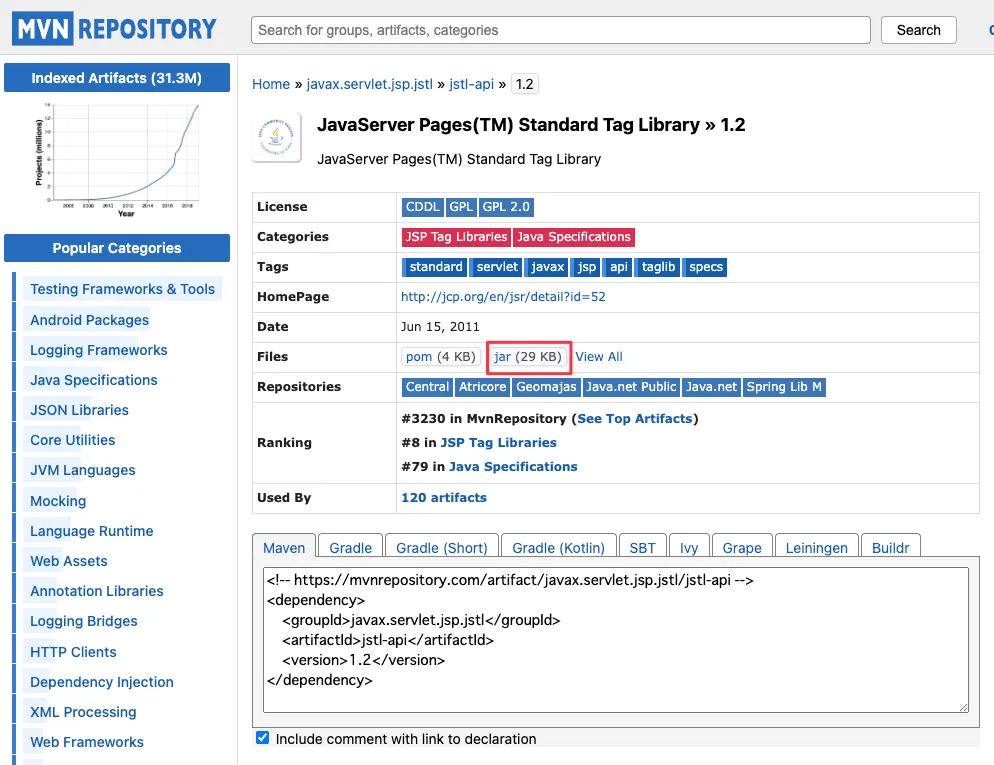Select the 1.2 version breadcrumb
The width and height of the screenshot is (994, 765).
coord(524,84)
